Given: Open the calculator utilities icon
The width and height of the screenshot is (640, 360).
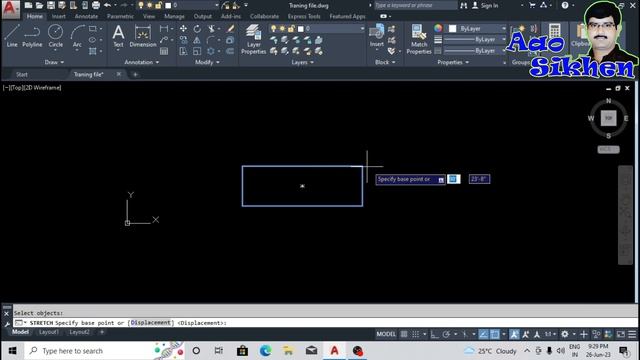Looking at the screenshot, I should pos(554,31).
